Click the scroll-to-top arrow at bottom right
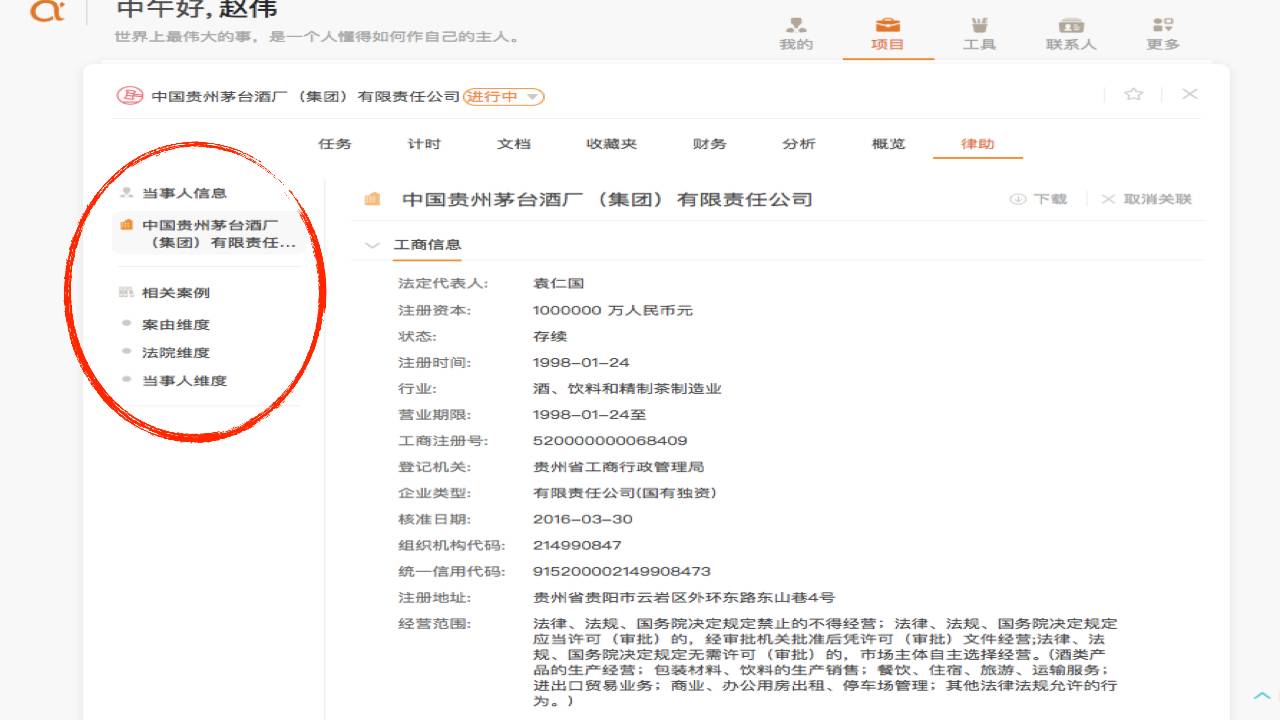Image resolution: width=1280 pixels, height=720 pixels. (x=1262, y=695)
